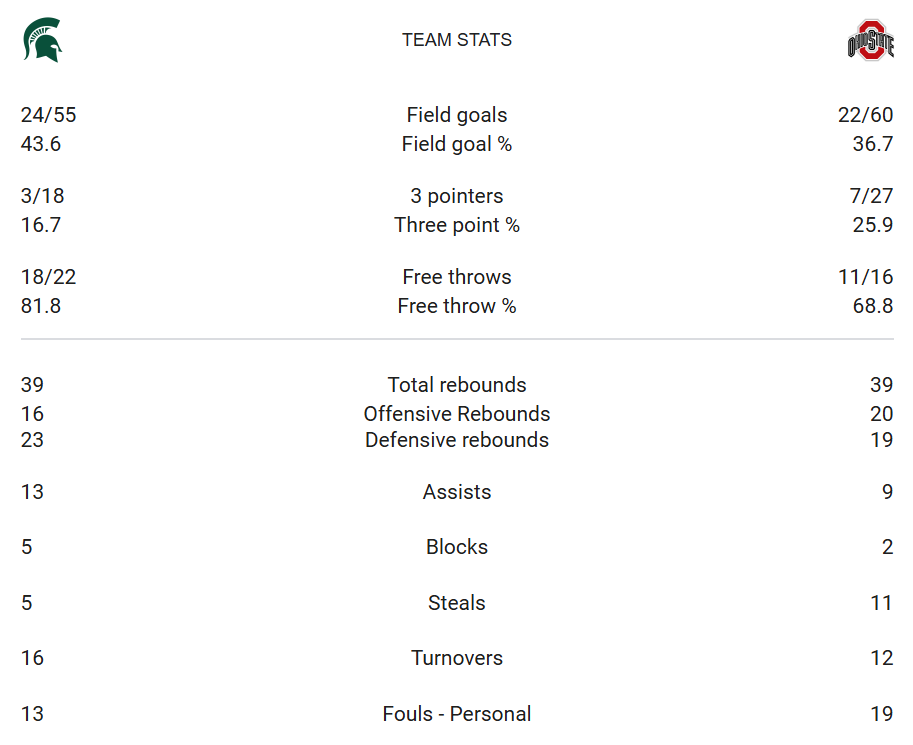Click the Free throw % label

tap(456, 306)
